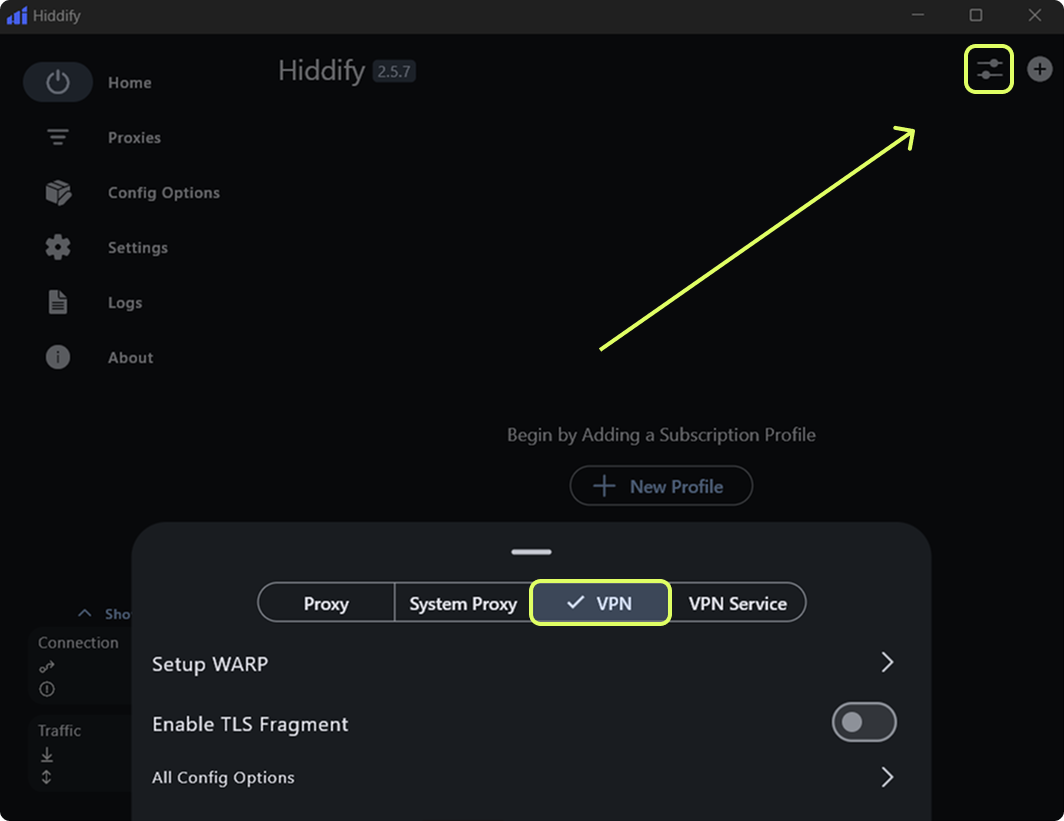Select the checked VPN mode segment

pos(600,603)
